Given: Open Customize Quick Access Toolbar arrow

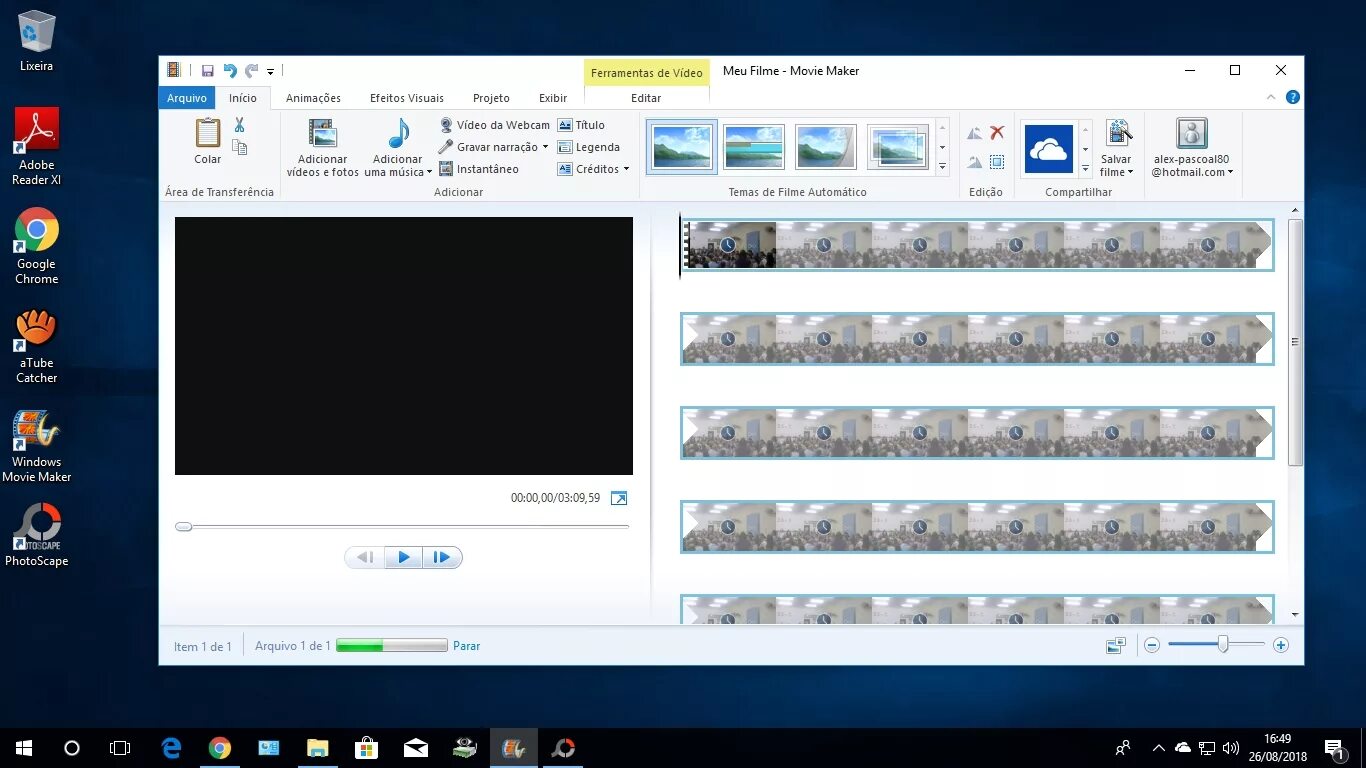Looking at the screenshot, I should coord(270,72).
